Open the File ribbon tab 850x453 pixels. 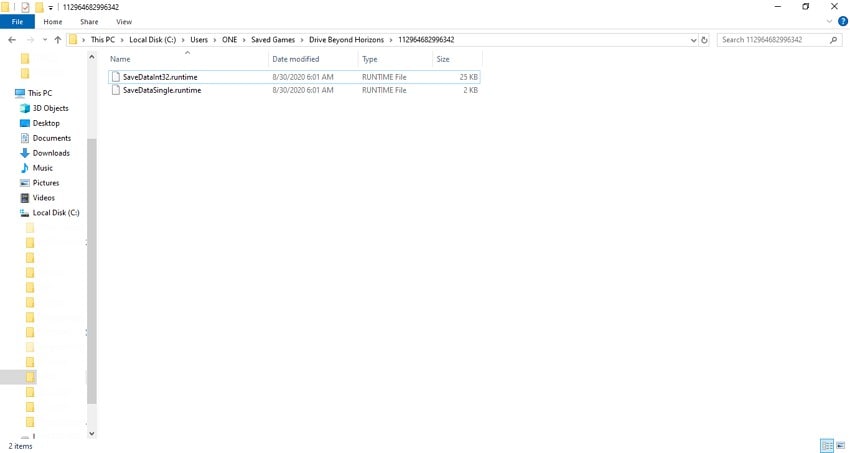[x=17, y=22]
